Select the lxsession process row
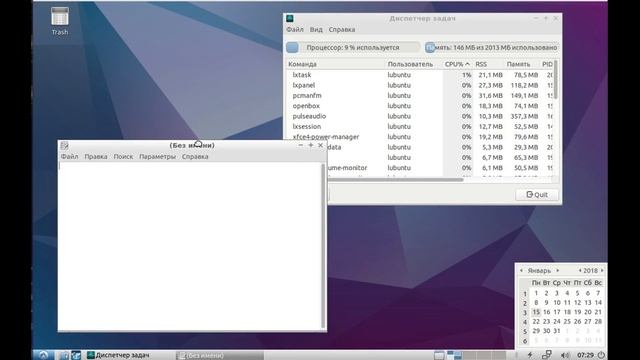This screenshot has width=640, height=360. (x=420, y=127)
